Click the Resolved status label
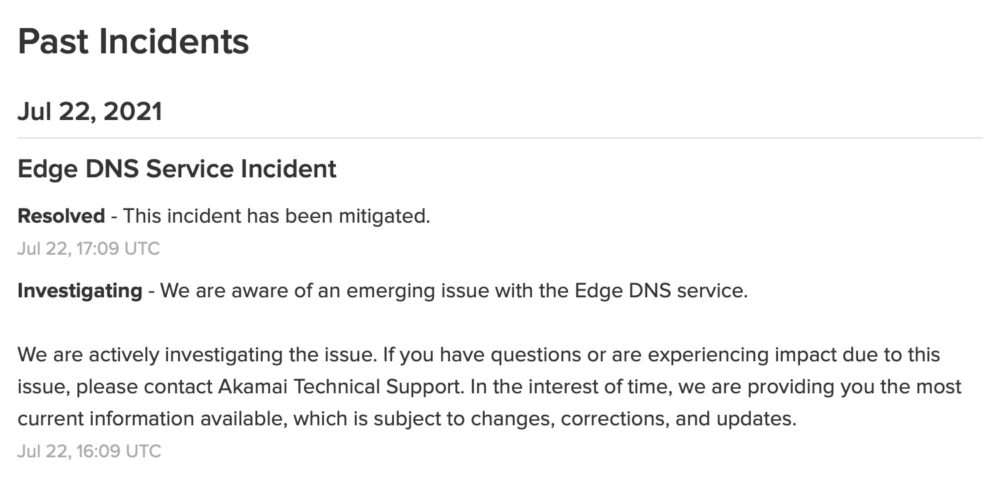Viewport: 1000px width, 488px height. pyautogui.click(x=61, y=216)
